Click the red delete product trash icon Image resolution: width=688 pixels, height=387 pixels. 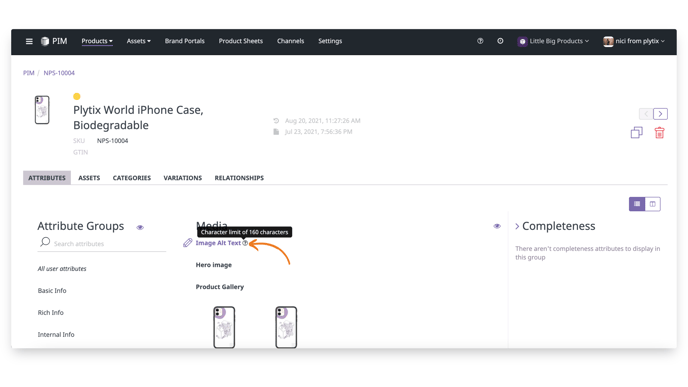point(659,133)
